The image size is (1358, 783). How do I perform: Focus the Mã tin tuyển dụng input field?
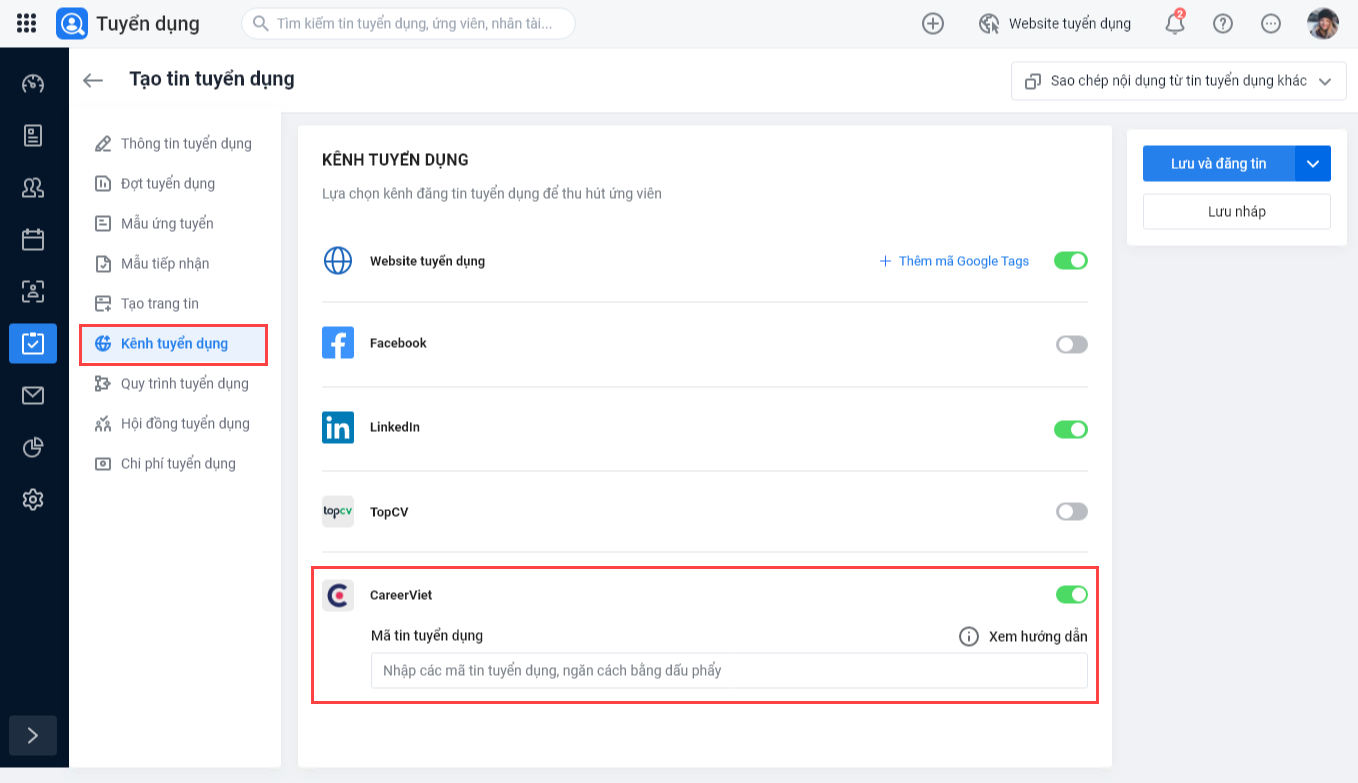(x=729, y=670)
